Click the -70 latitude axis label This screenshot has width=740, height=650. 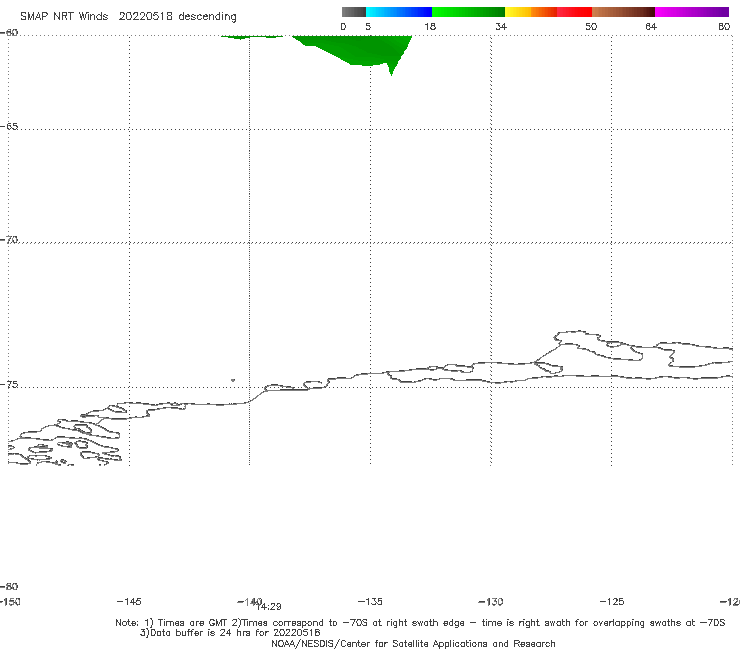(x=9, y=240)
